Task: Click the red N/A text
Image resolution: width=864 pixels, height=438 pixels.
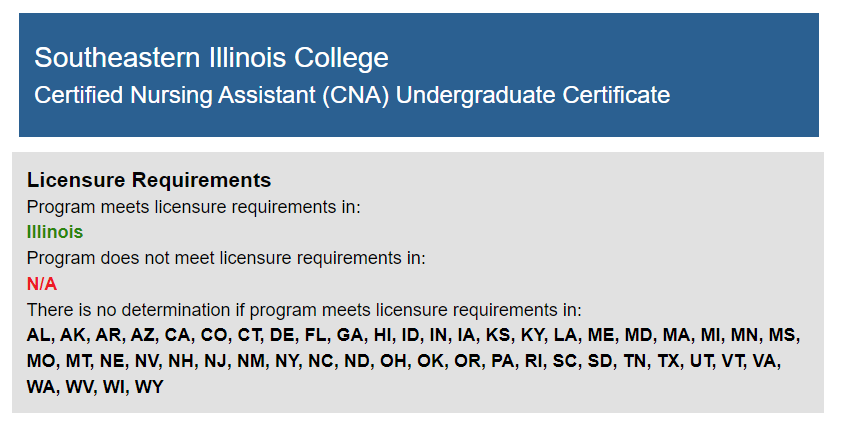Action: coord(42,284)
